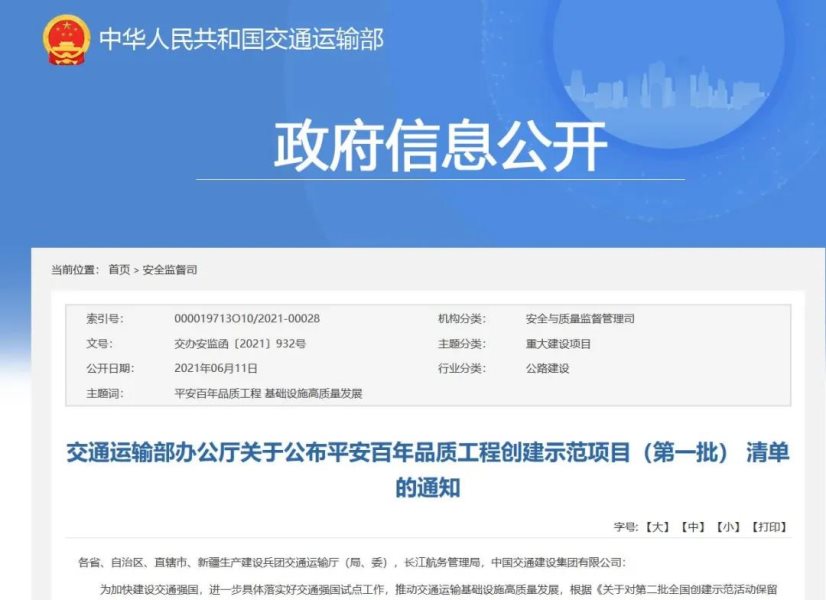Click the recipient line starting with 各省、自治区
This screenshot has width=826, height=600.
tap(350, 563)
